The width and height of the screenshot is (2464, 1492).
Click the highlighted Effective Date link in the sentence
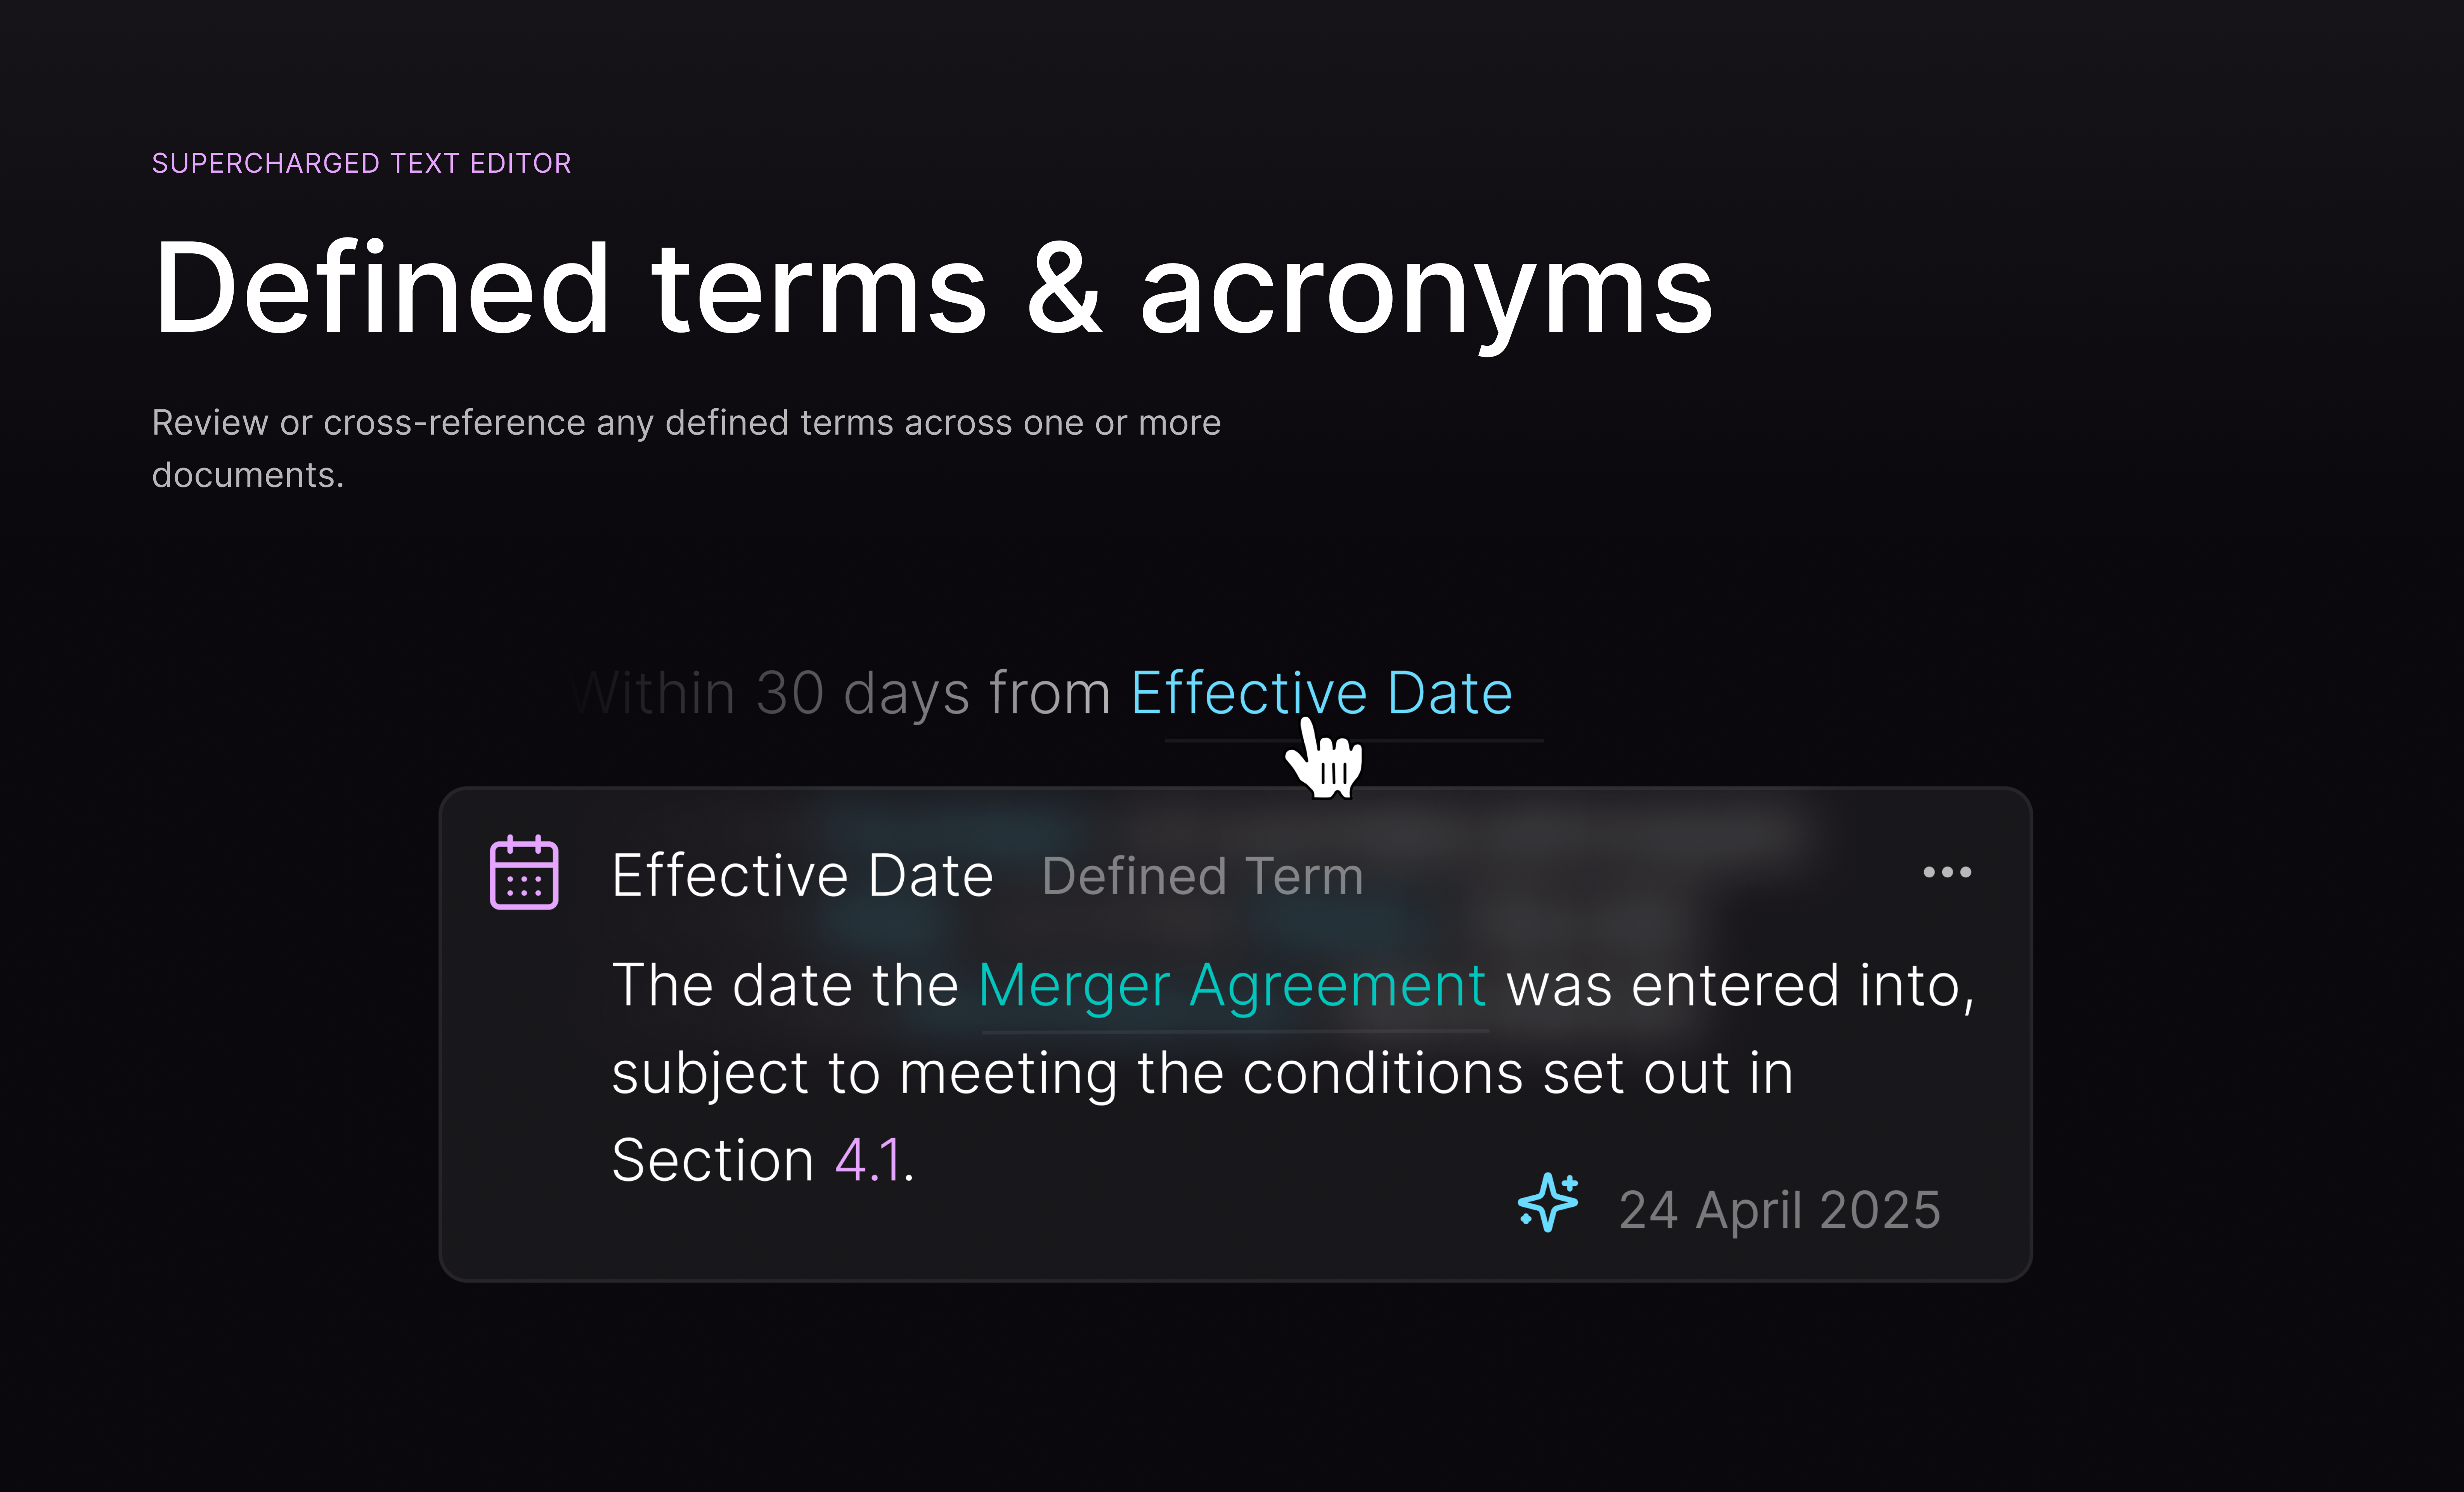point(1320,693)
